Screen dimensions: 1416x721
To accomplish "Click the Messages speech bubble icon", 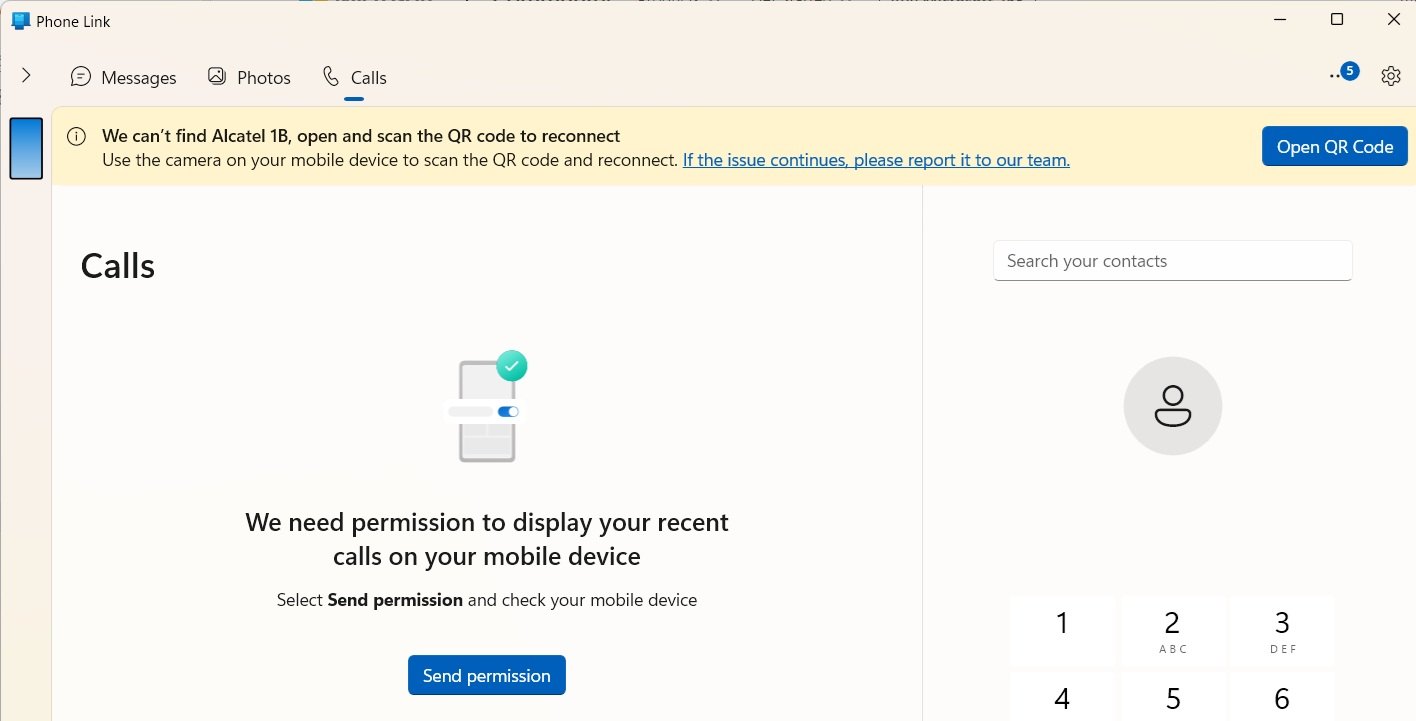I will tap(80, 76).
